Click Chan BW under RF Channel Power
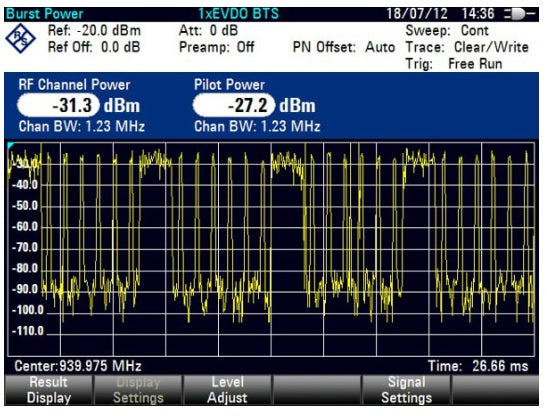 (x=82, y=126)
